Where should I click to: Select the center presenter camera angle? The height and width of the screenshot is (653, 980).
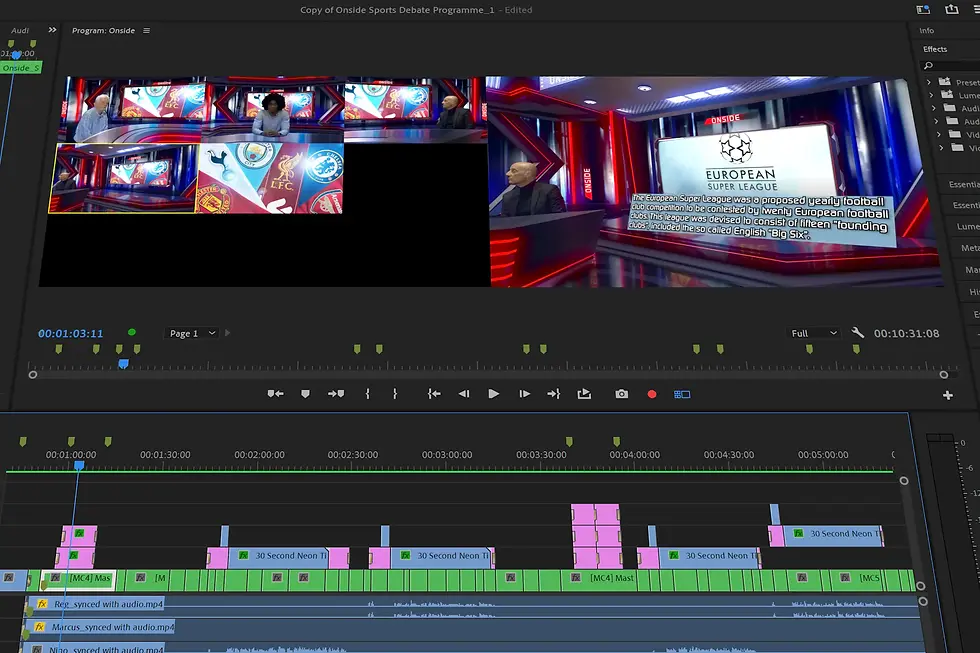272,110
